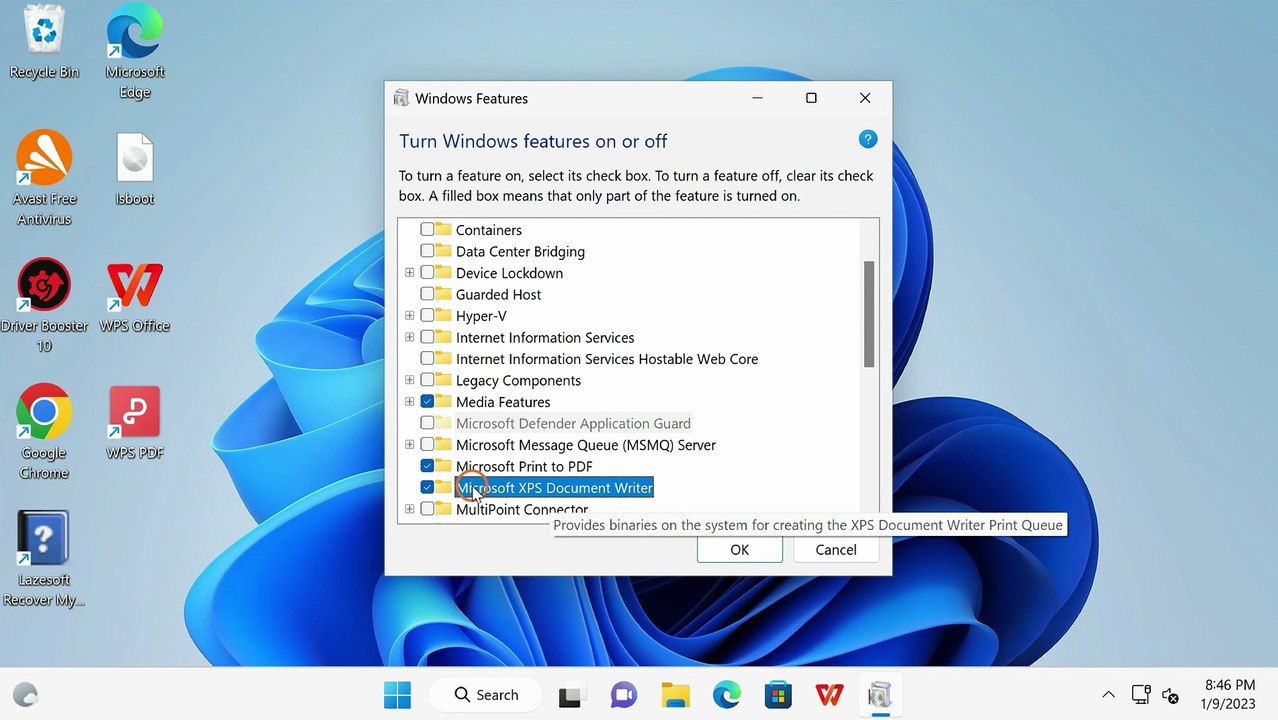This screenshot has width=1278, height=720.
Task: Select Google Chrome desktop shortcut
Action: coord(44,432)
